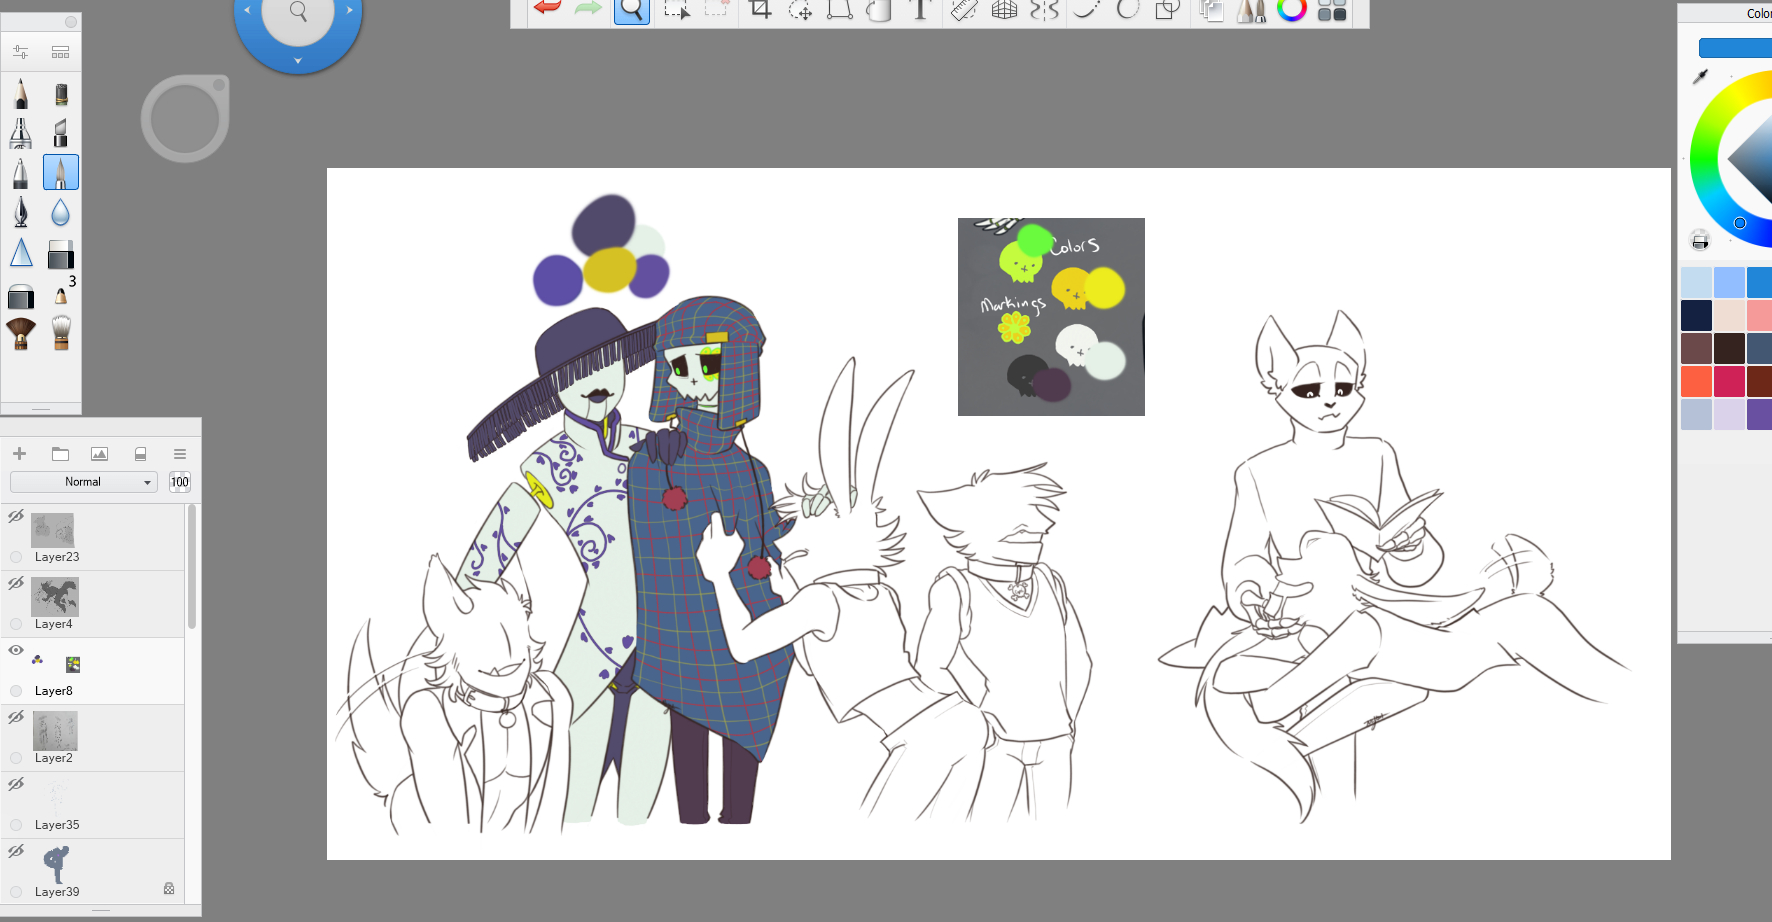Viewport: 1772px width, 922px height.
Task: Pick the water drop Smear brush
Action: (x=61, y=212)
